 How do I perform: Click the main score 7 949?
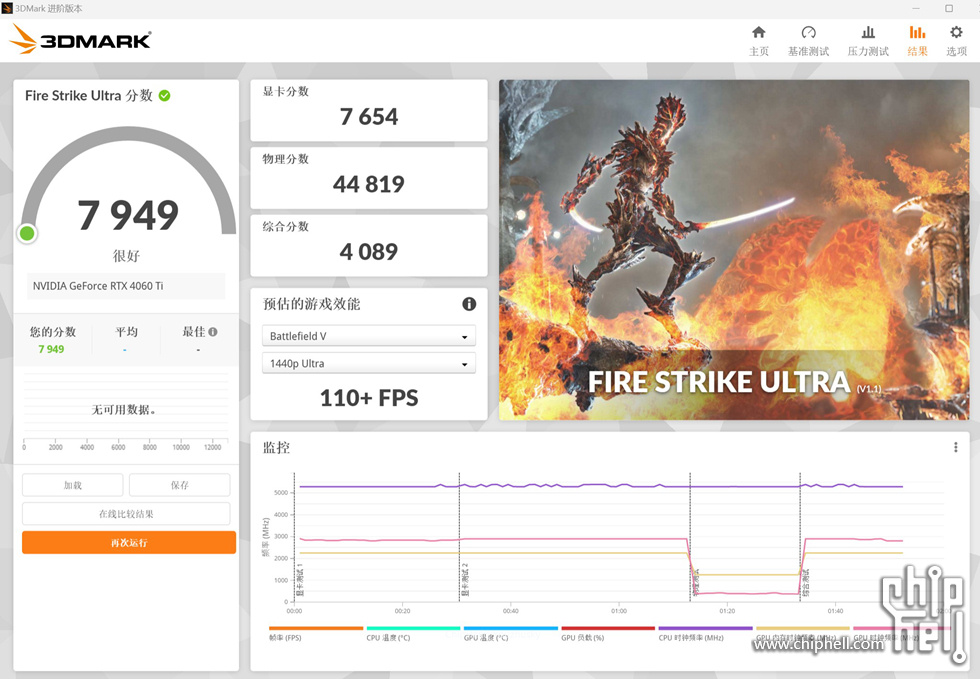click(x=128, y=215)
